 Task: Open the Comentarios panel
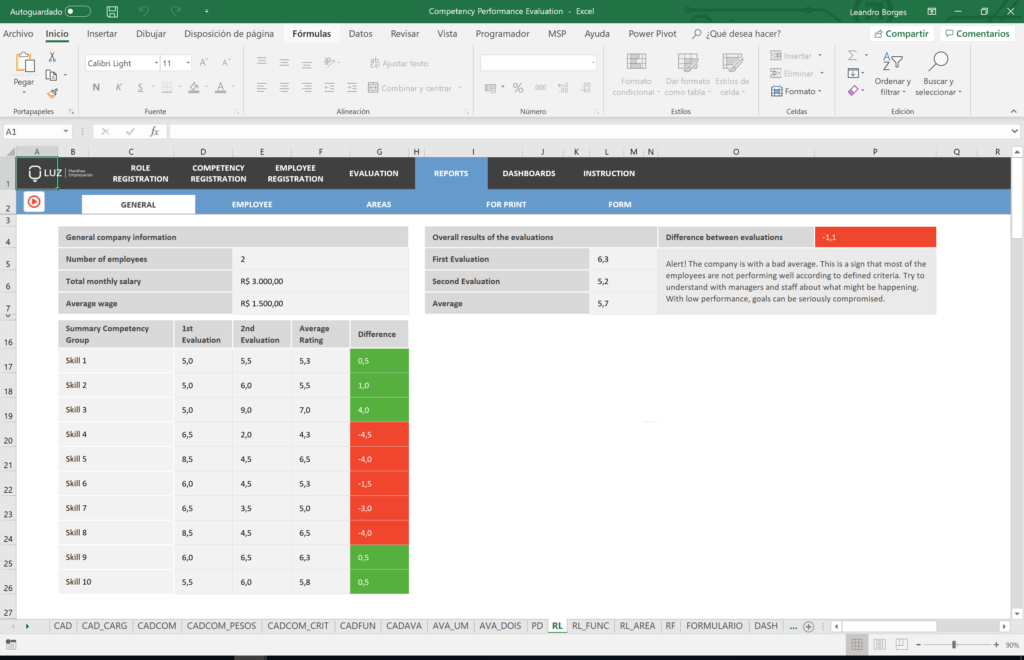click(x=977, y=33)
